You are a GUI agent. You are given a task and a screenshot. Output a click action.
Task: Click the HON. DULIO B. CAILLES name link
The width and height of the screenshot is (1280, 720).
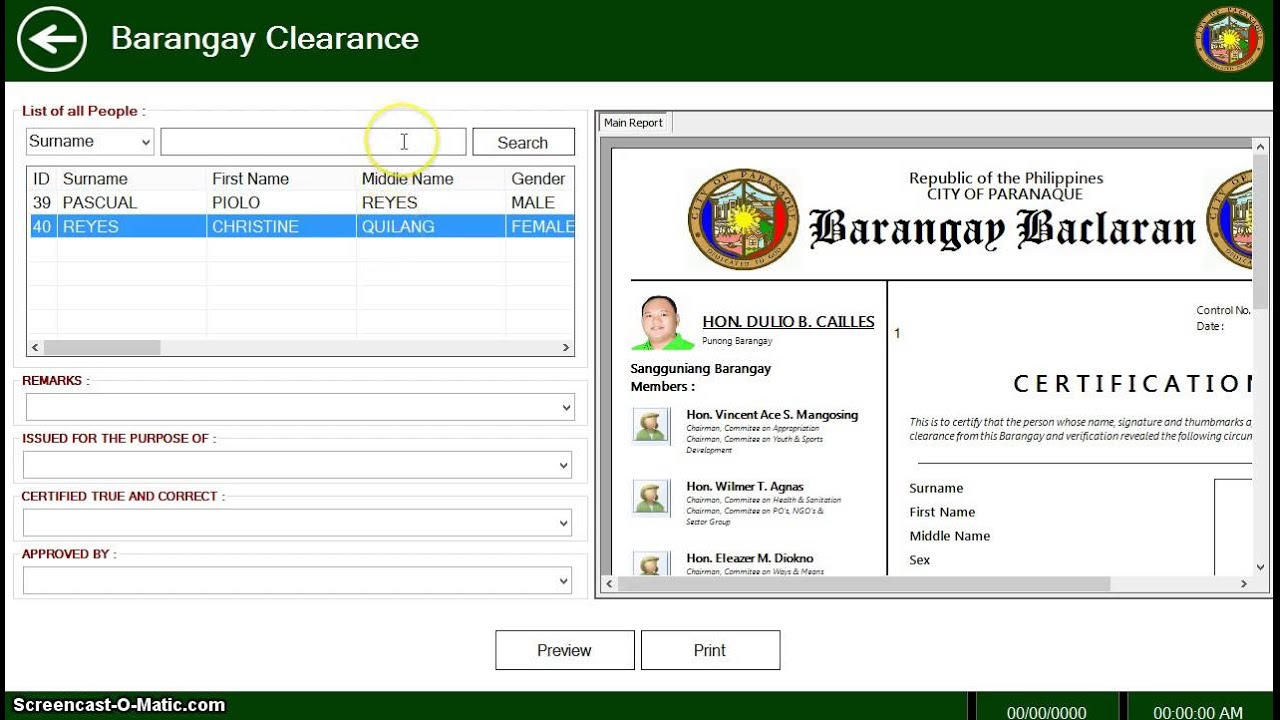[788, 321]
